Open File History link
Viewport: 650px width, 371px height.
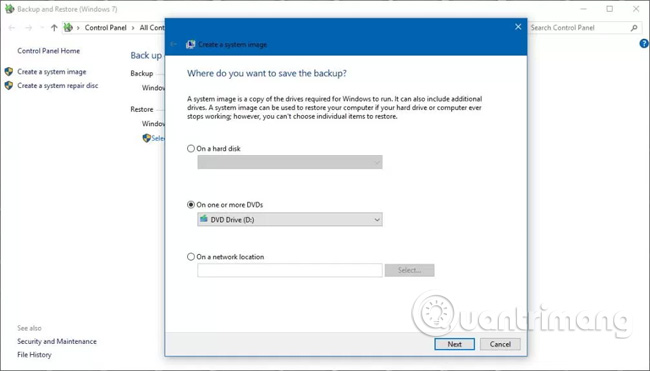[34, 355]
